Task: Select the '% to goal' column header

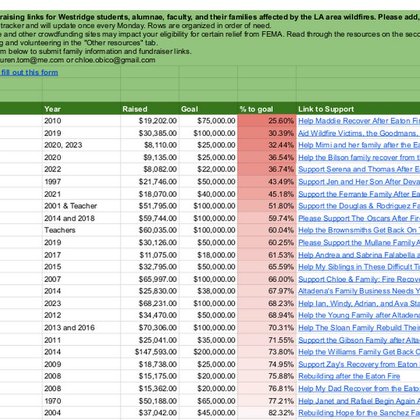Action: (x=267, y=109)
